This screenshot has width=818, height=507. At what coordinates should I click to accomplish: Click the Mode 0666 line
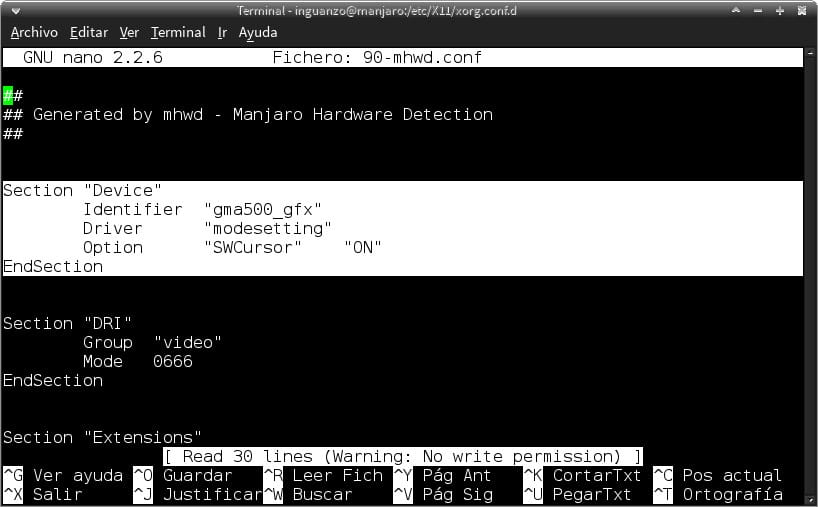tap(137, 362)
